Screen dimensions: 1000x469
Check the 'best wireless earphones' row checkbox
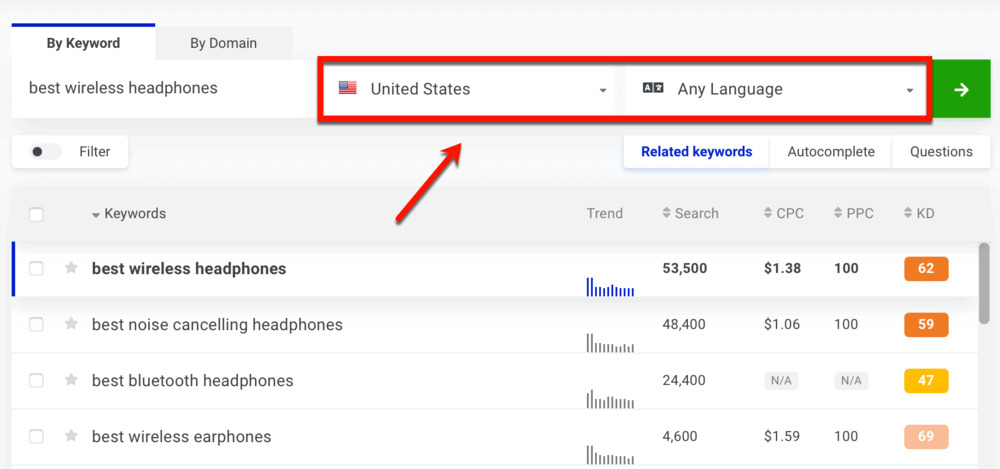(36, 437)
